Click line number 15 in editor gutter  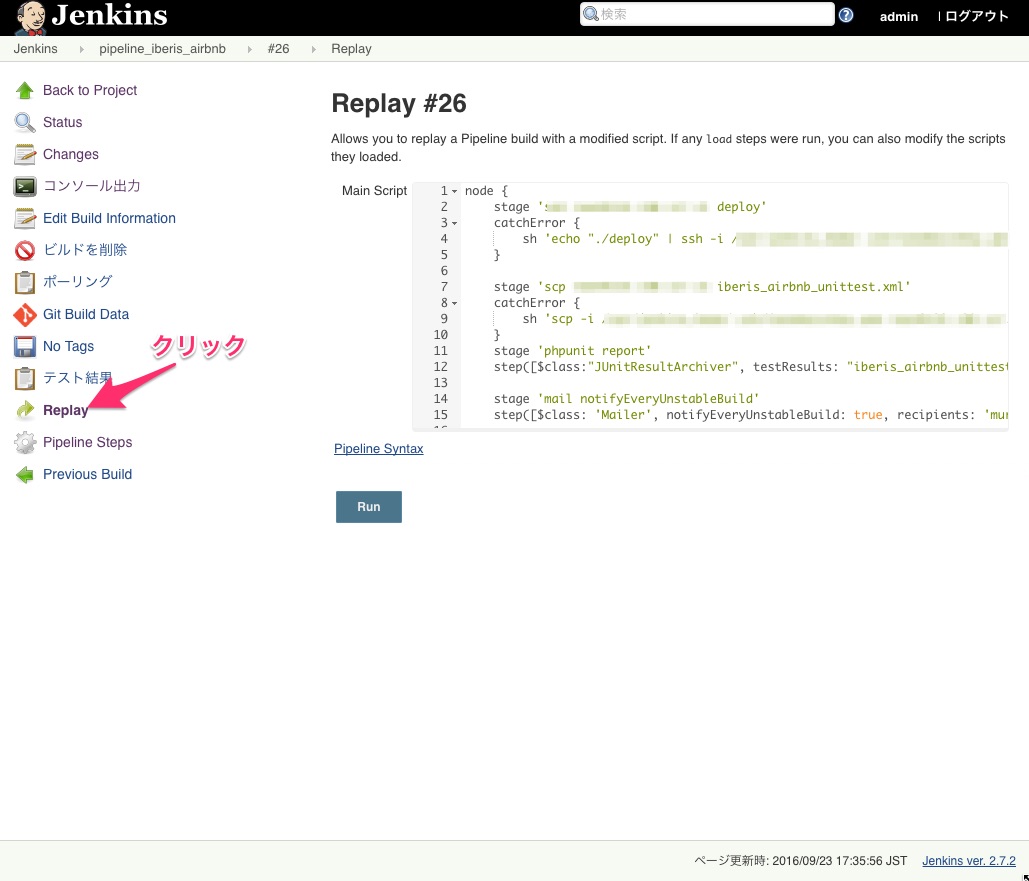(440, 414)
